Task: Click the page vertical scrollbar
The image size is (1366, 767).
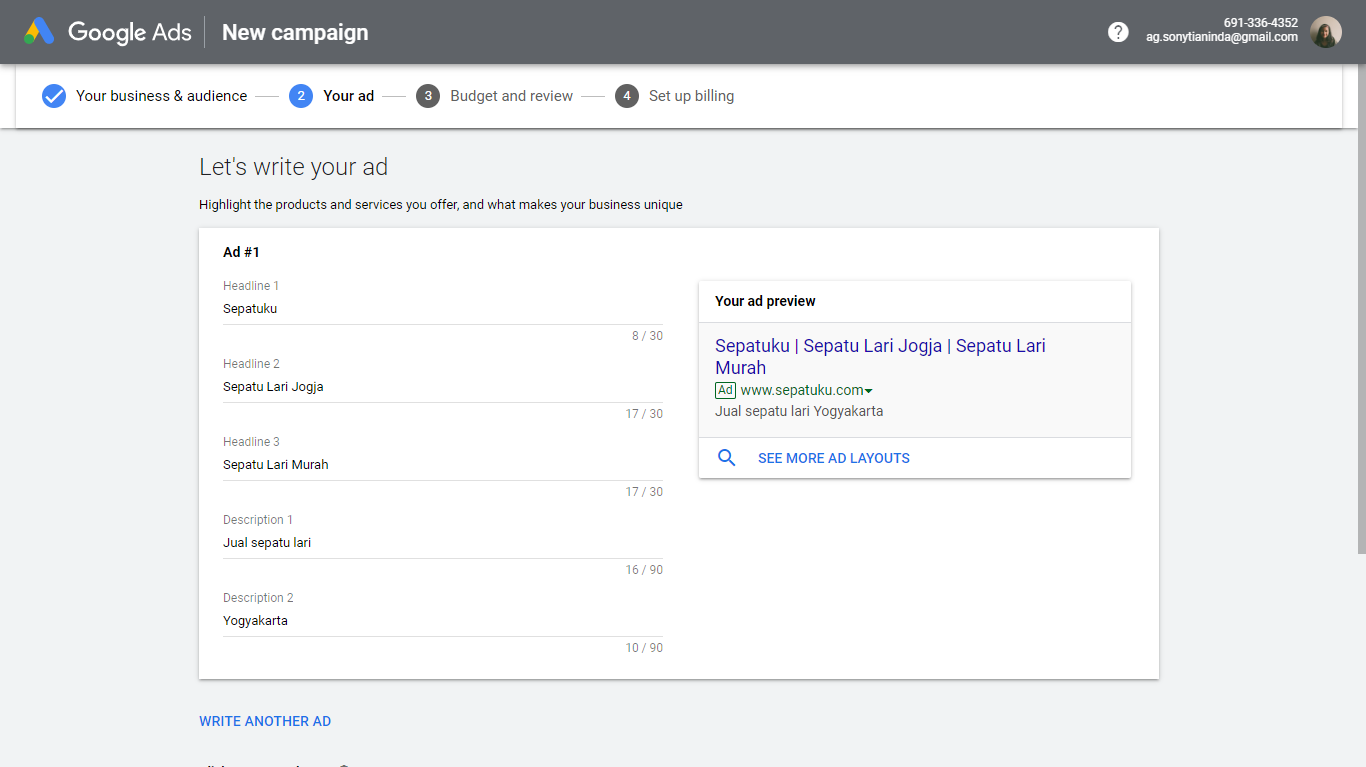Action: point(1361,310)
